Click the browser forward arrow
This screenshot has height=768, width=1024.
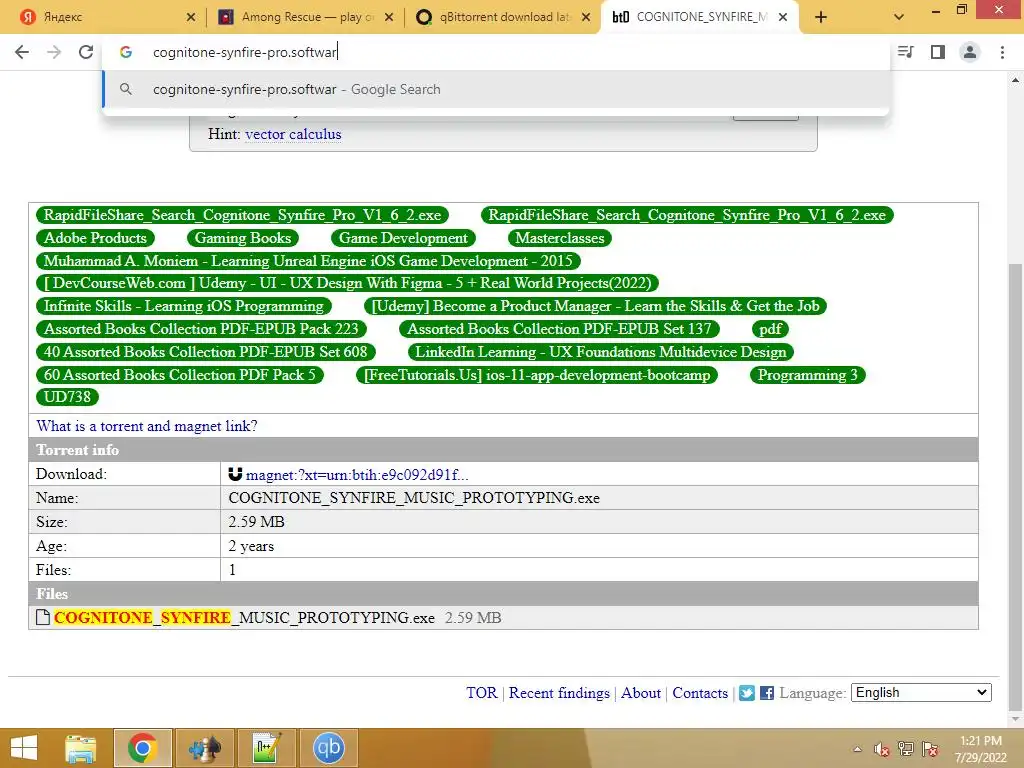point(54,52)
